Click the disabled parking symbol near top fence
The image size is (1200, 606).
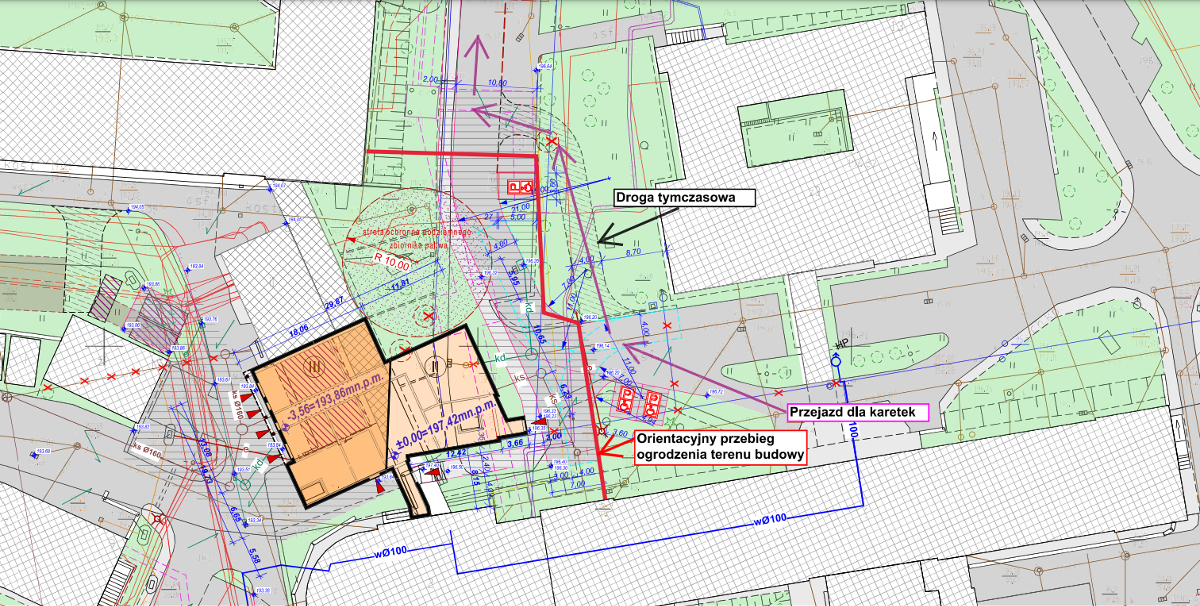[x=520, y=186]
